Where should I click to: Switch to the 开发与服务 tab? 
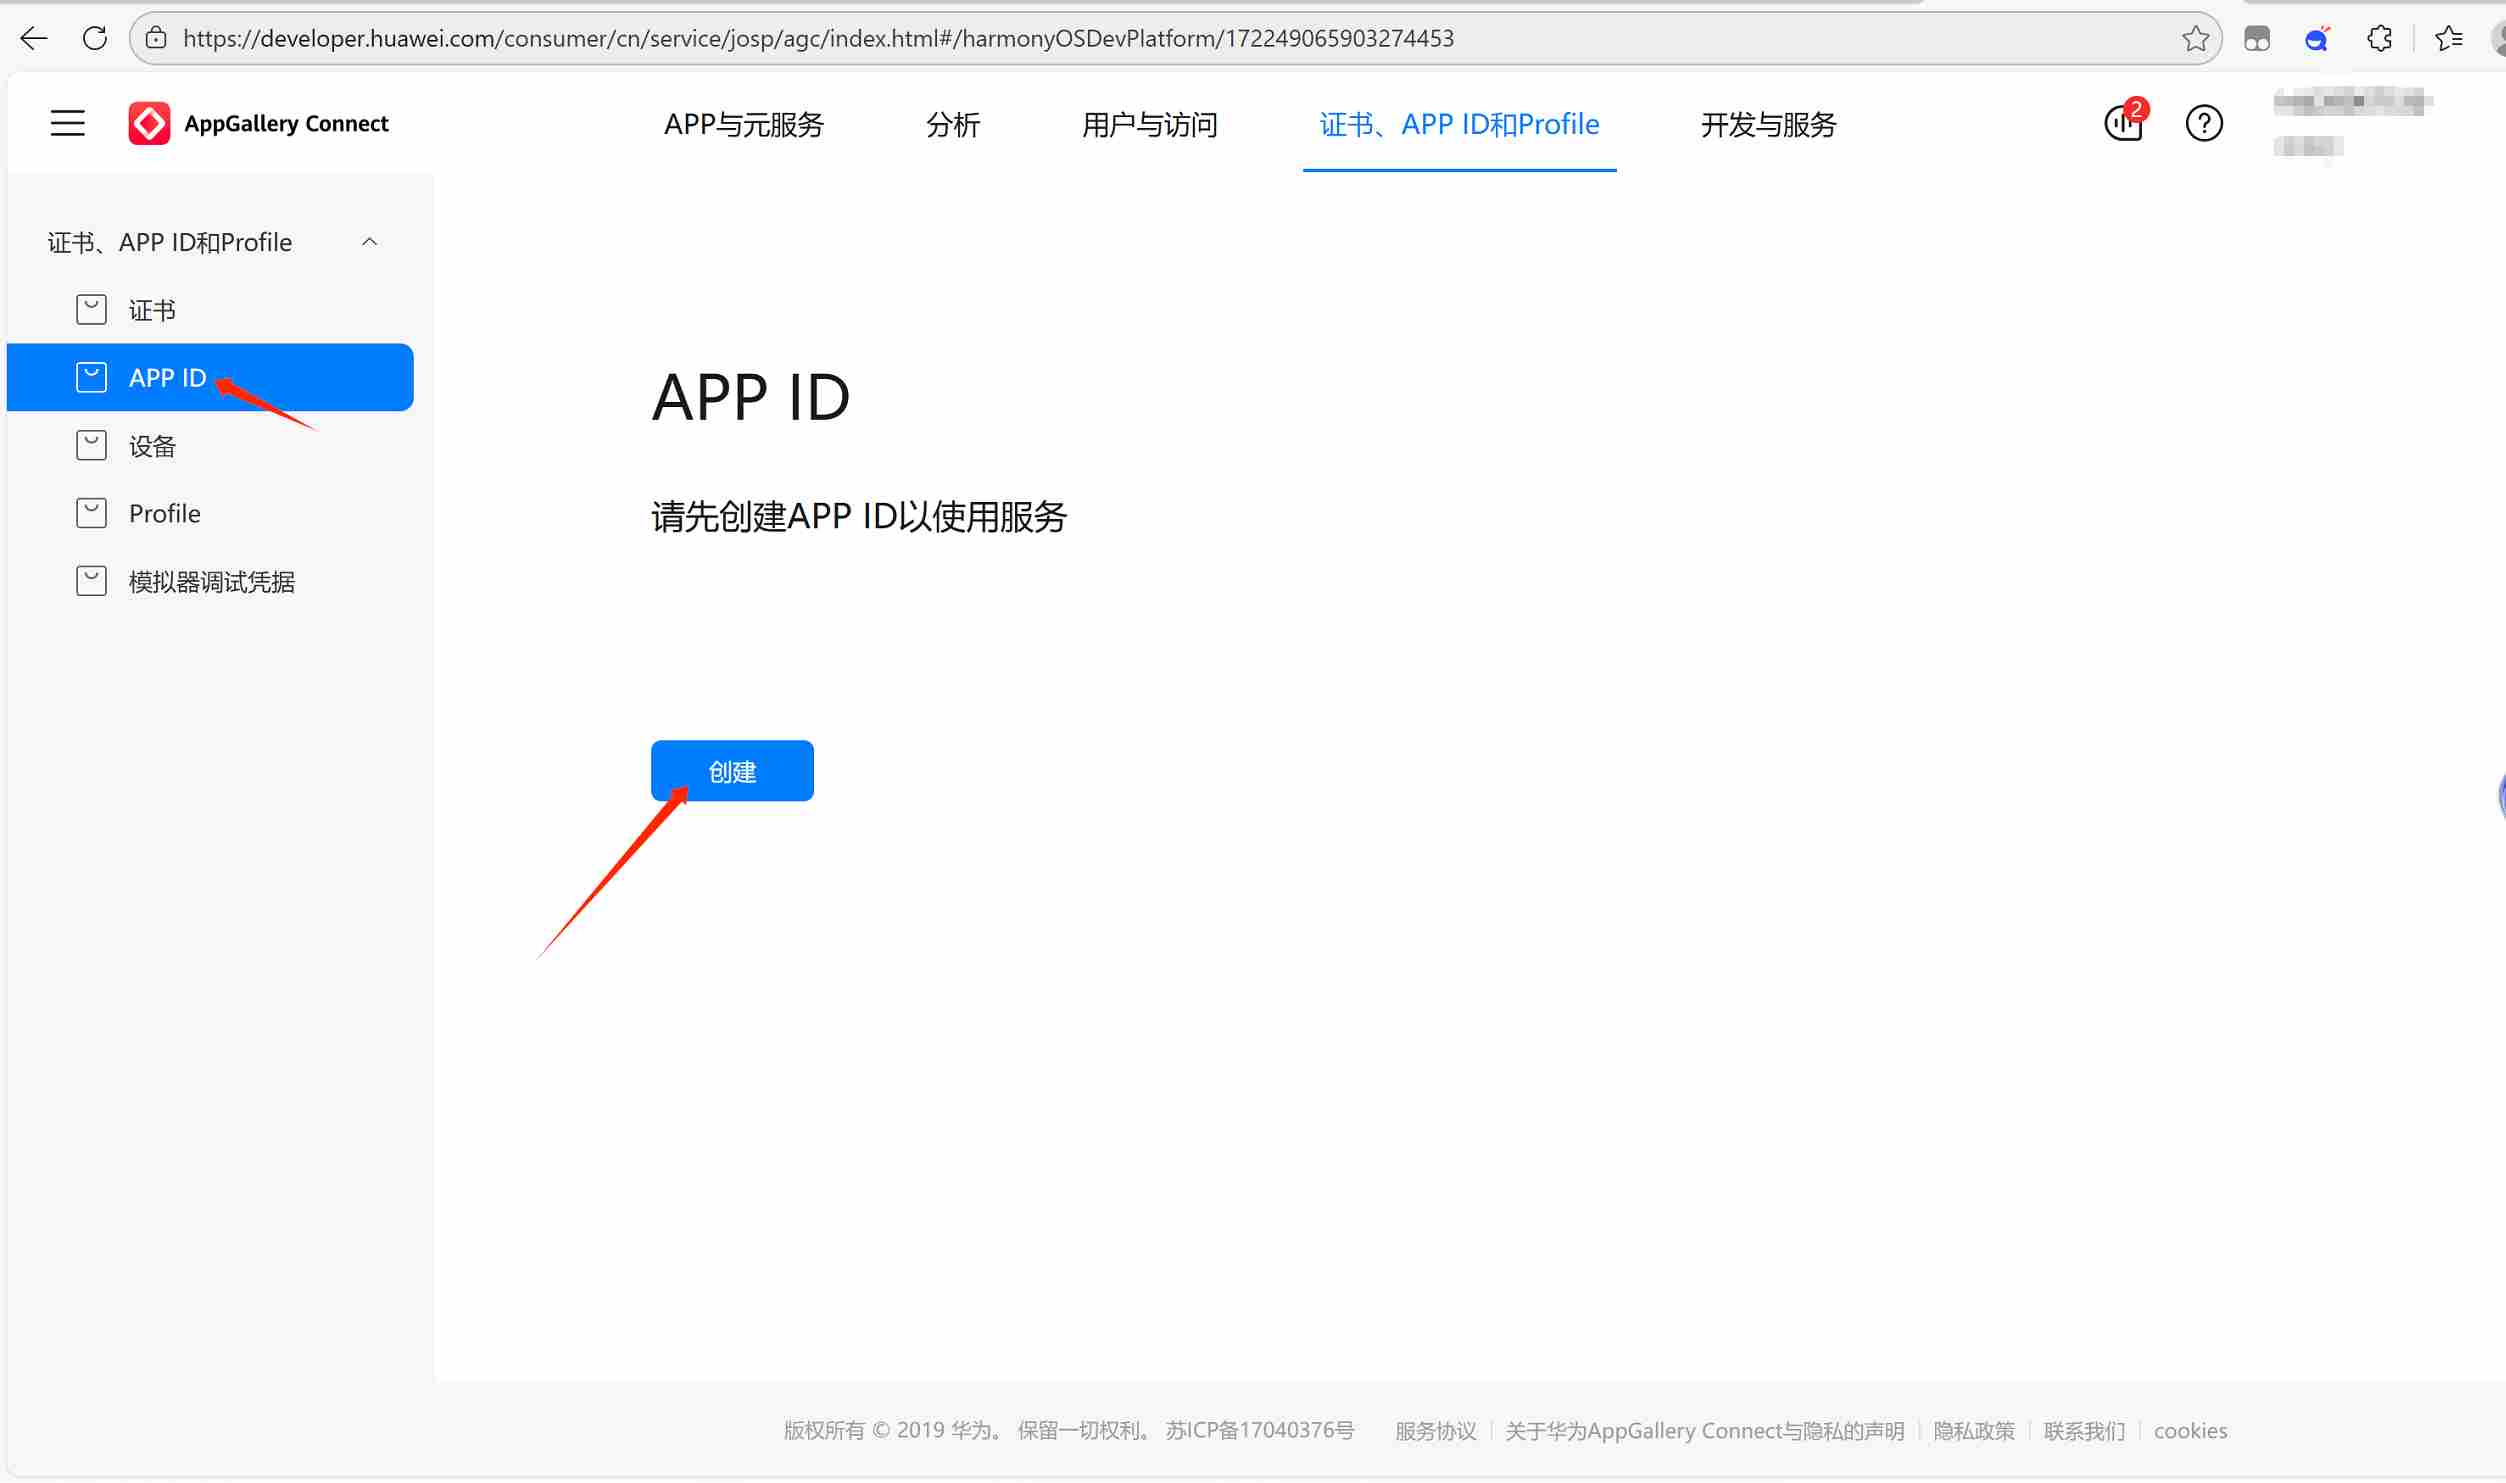(x=1767, y=124)
